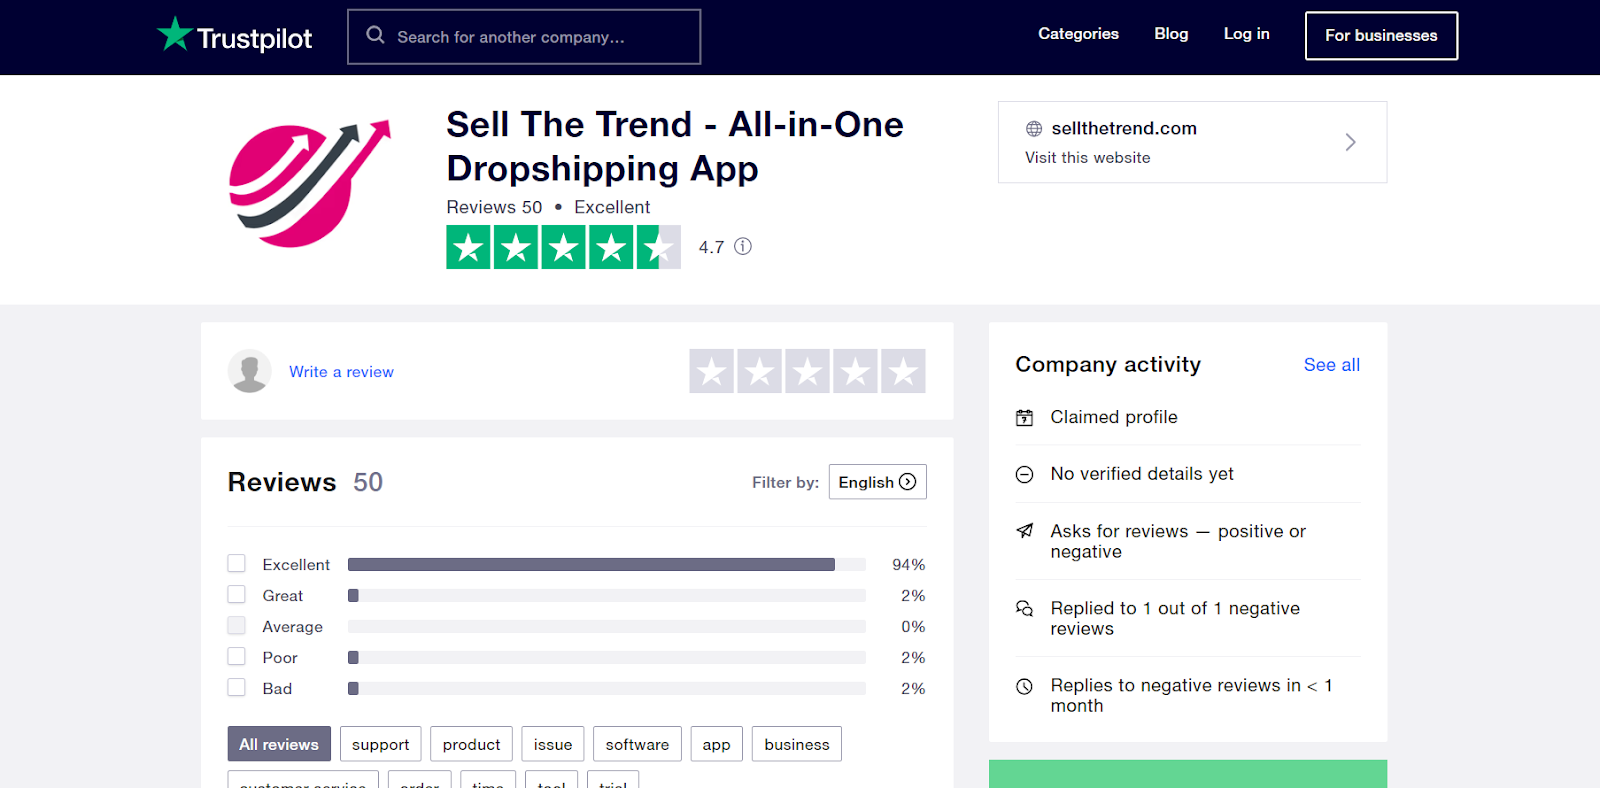
Task: Focus the Search for another company field
Action: 524,37
